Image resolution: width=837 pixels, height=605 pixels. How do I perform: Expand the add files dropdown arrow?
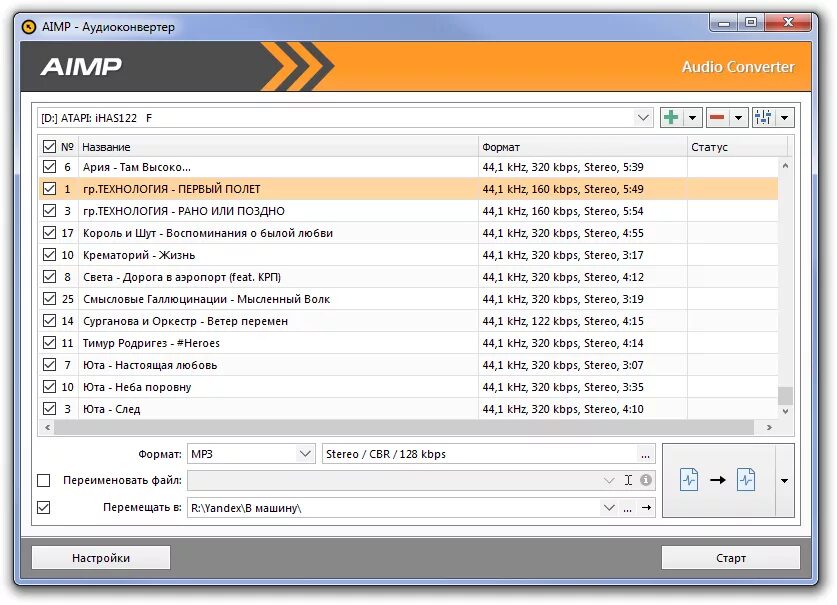[692, 117]
